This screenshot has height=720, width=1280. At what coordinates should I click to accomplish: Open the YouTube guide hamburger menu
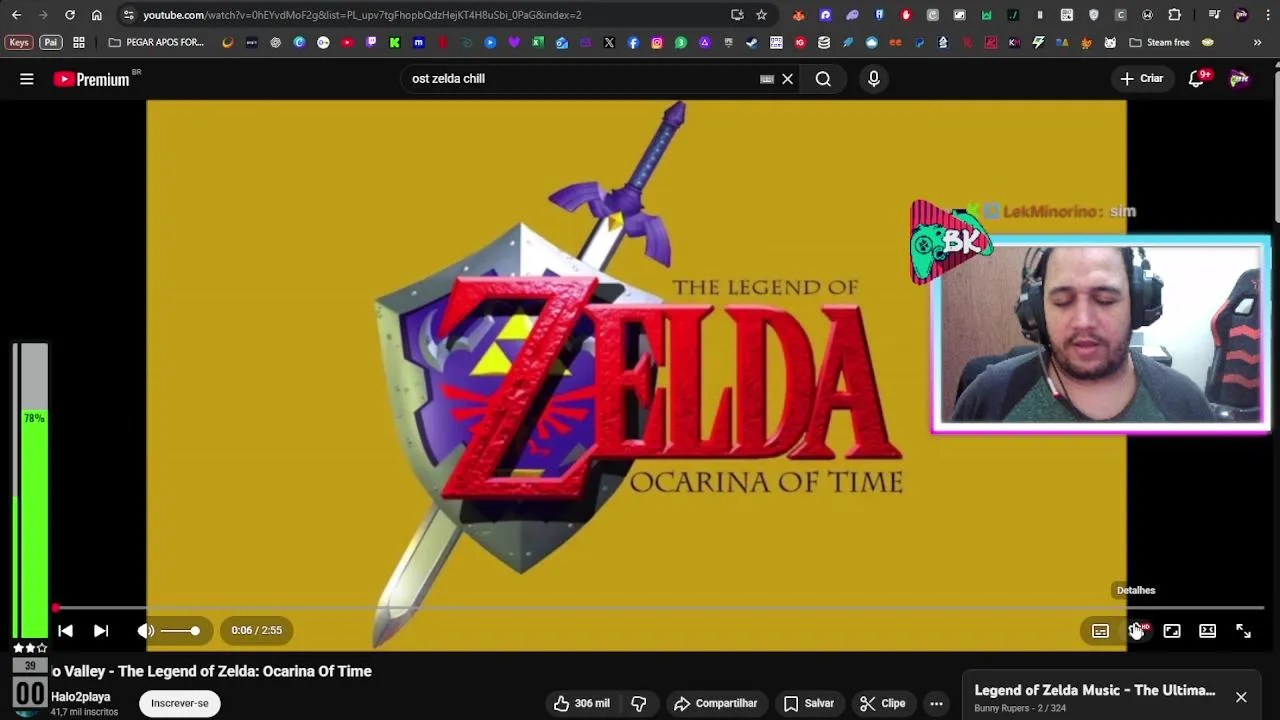click(27, 79)
